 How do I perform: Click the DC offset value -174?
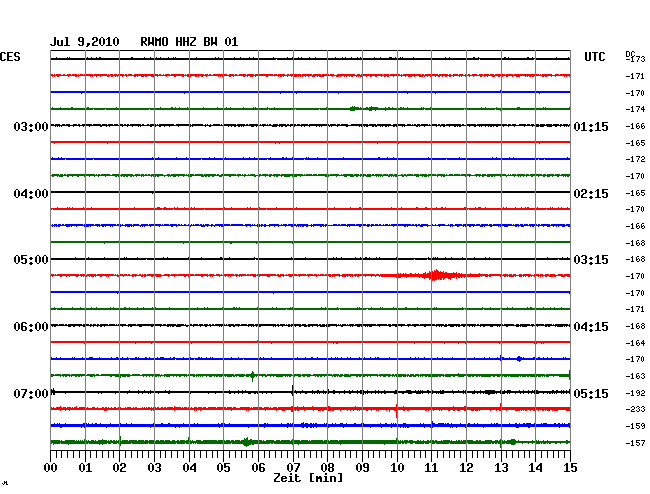tap(635, 109)
